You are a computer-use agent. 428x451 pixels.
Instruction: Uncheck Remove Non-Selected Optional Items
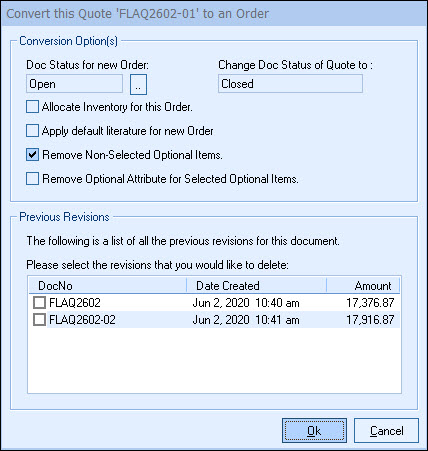tap(32, 155)
